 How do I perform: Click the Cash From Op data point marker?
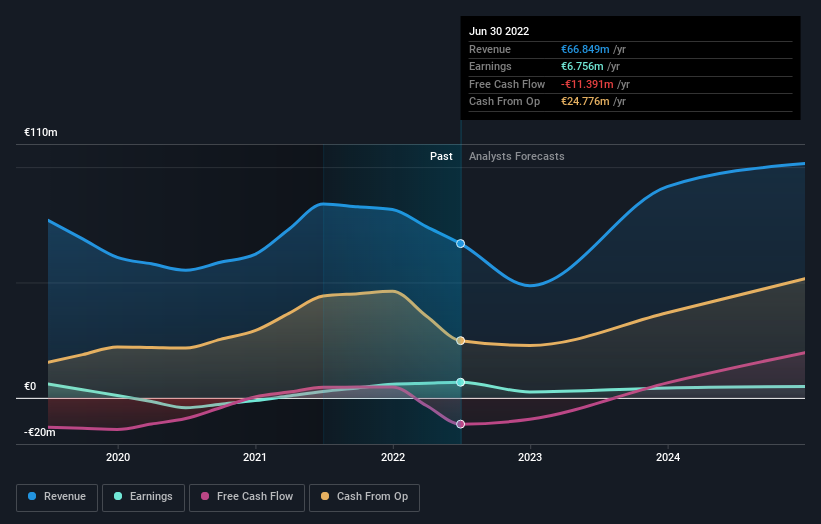click(x=460, y=341)
